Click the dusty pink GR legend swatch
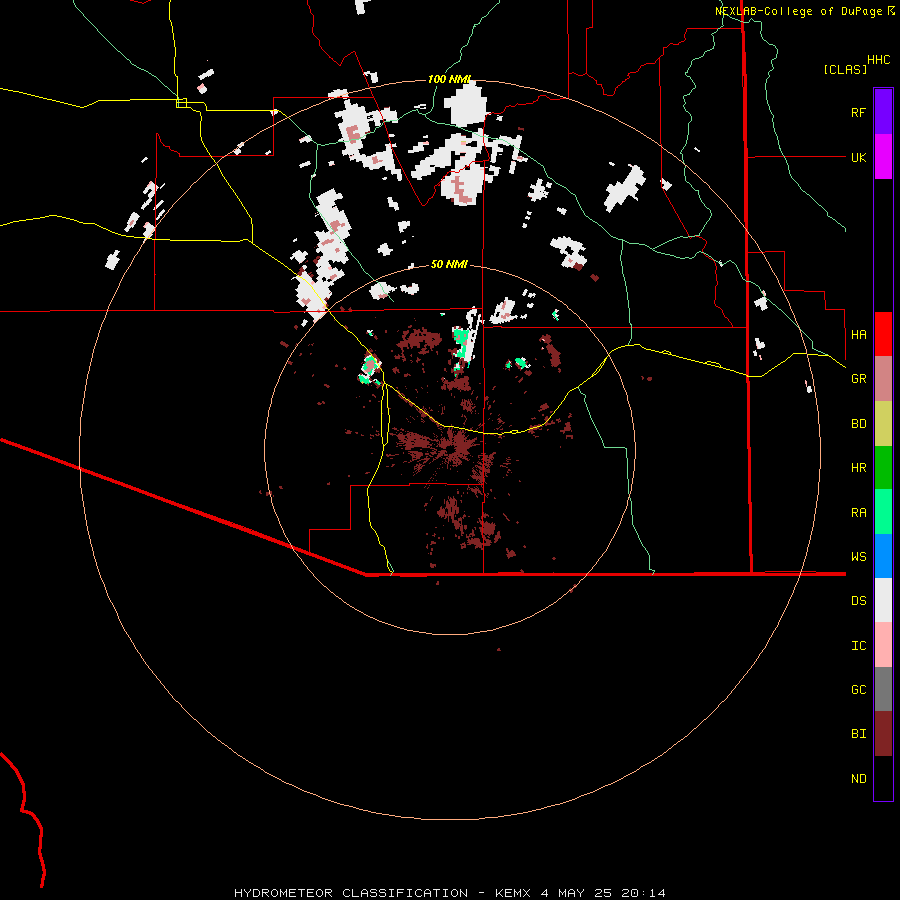Image resolution: width=900 pixels, height=900 pixels. click(x=883, y=379)
